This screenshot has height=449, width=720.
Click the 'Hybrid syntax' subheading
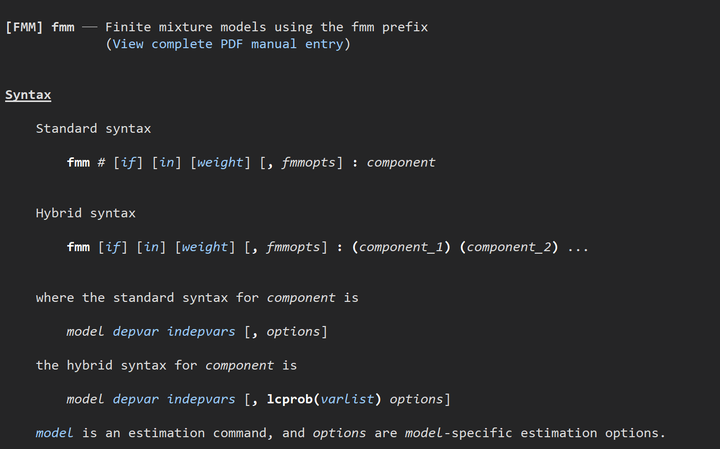86,213
